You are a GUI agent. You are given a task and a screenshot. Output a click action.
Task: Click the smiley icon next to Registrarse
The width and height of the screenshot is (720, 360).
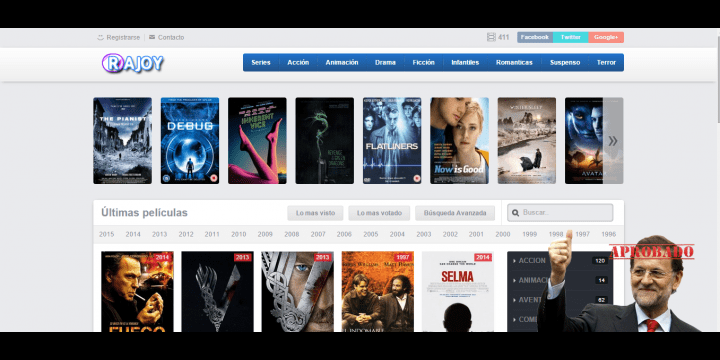coord(101,38)
